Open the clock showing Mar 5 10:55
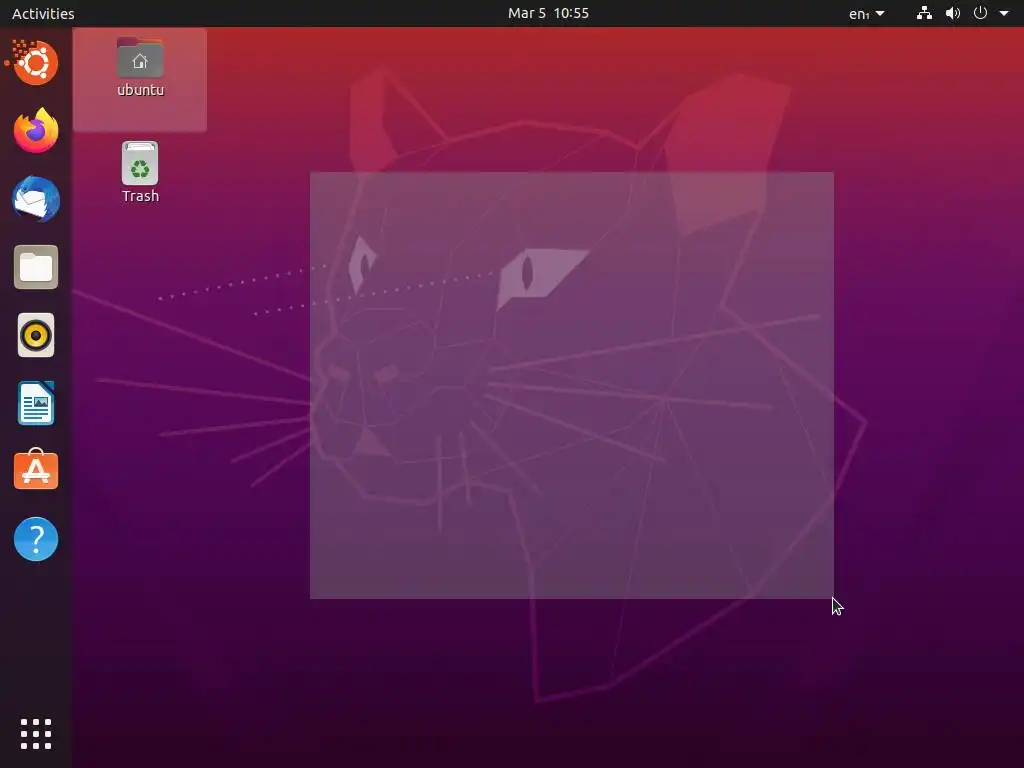Viewport: 1024px width, 768px height. (549, 13)
